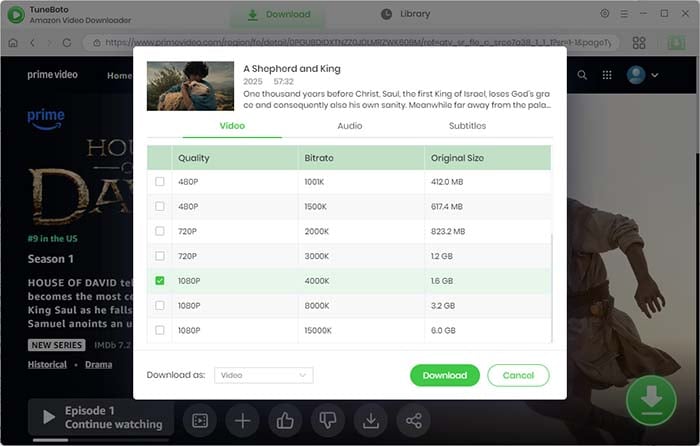The height and width of the screenshot is (446, 700).
Task: Open the grid apps icon beside address bar
Action: 639,42
